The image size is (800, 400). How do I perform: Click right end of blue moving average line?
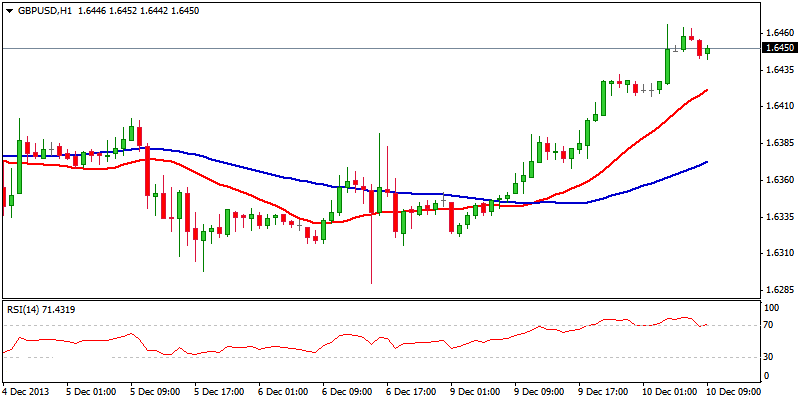tap(707, 162)
